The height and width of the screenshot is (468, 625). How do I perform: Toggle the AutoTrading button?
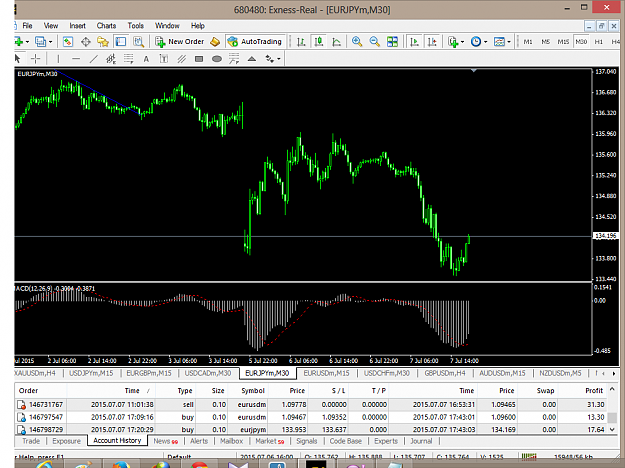tap(255, 41)
